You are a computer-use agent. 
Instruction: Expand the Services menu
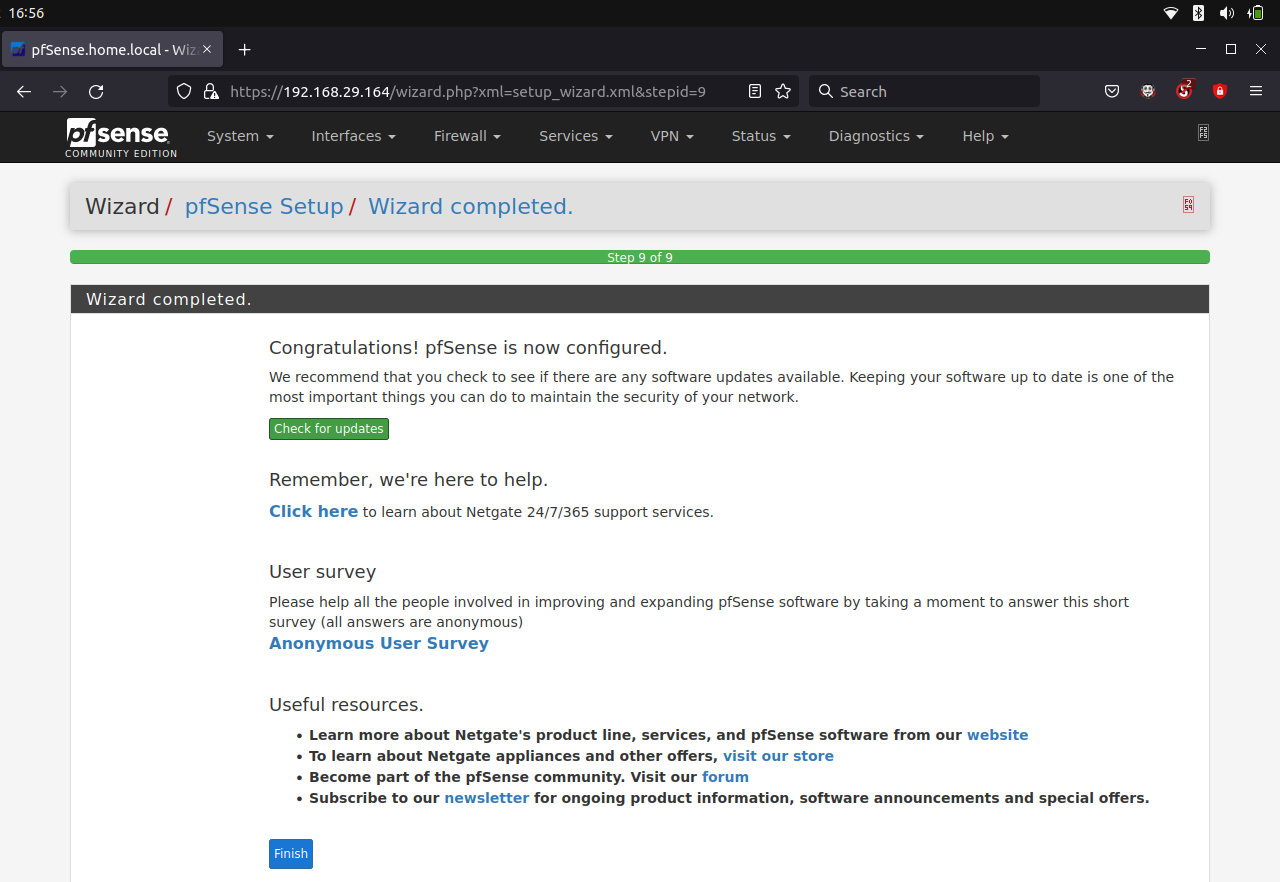point(575,136)
